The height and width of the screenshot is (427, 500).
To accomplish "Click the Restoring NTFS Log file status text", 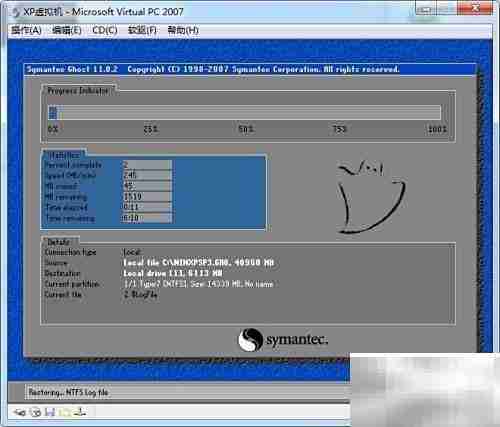I will (68, 392).
